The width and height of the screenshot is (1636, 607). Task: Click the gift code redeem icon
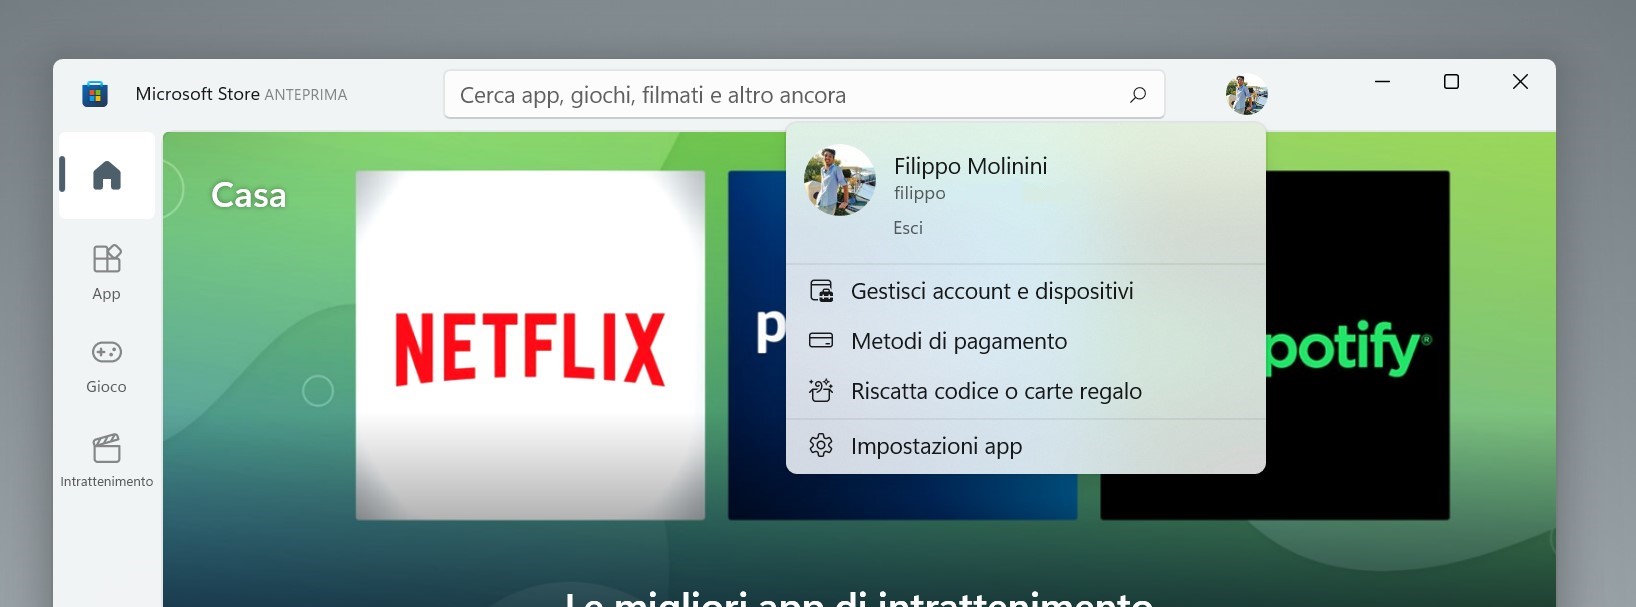[821, 391]
